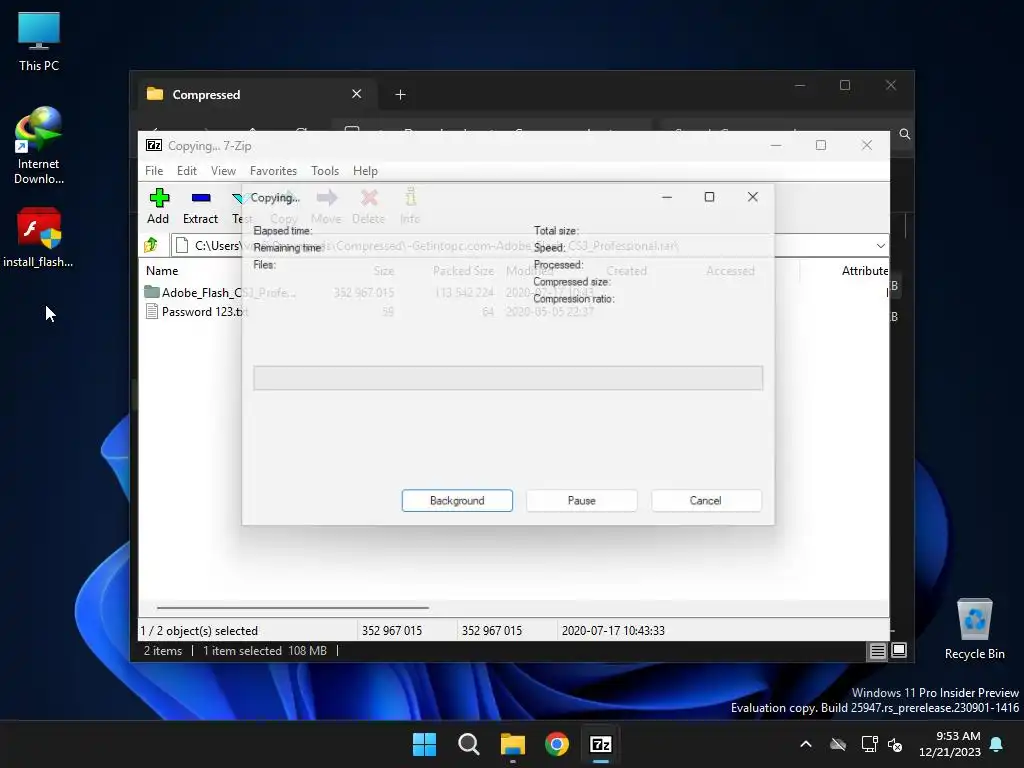Maximize the Copying dialog window
1024x768 pixels.
(x=709, y=197)
